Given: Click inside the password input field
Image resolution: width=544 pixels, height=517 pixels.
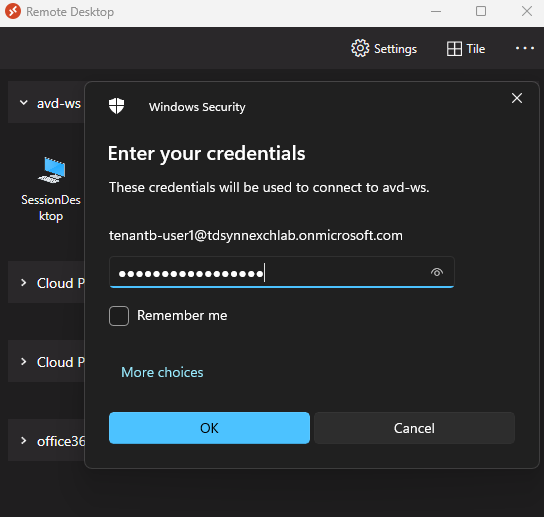Looking at the screenshot, I should pyautogui.click(x=281, y=272).
